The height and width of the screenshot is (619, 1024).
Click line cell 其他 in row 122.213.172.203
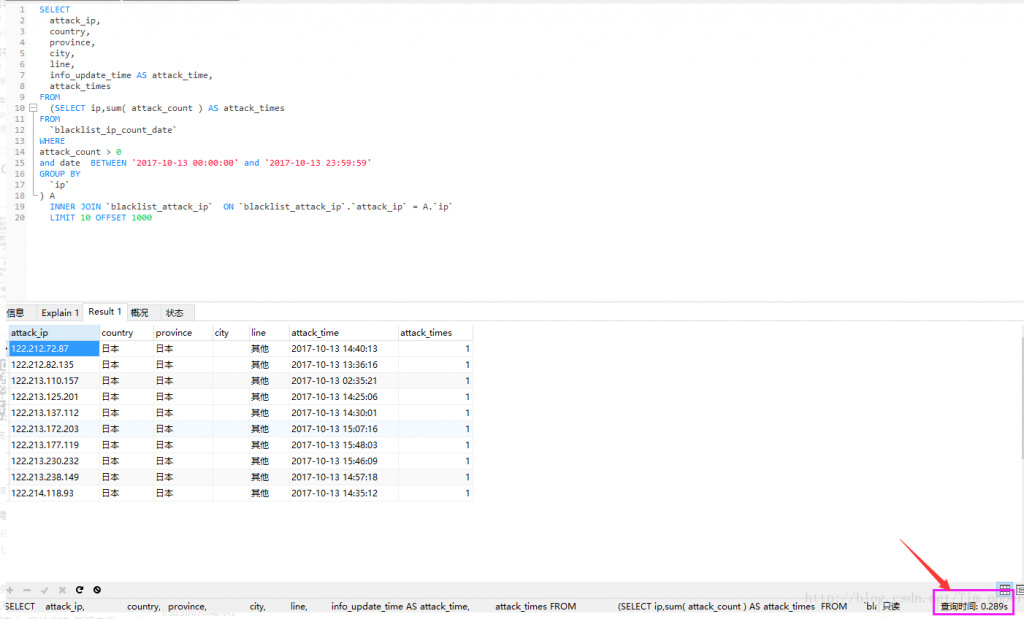(x=269, y=429)
